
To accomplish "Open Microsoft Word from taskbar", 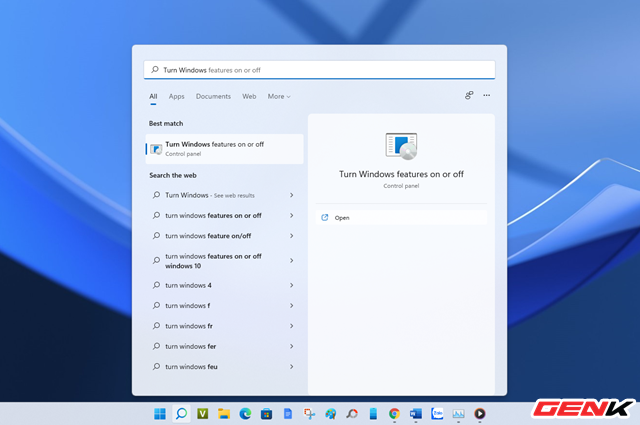I will click(416, 414).
